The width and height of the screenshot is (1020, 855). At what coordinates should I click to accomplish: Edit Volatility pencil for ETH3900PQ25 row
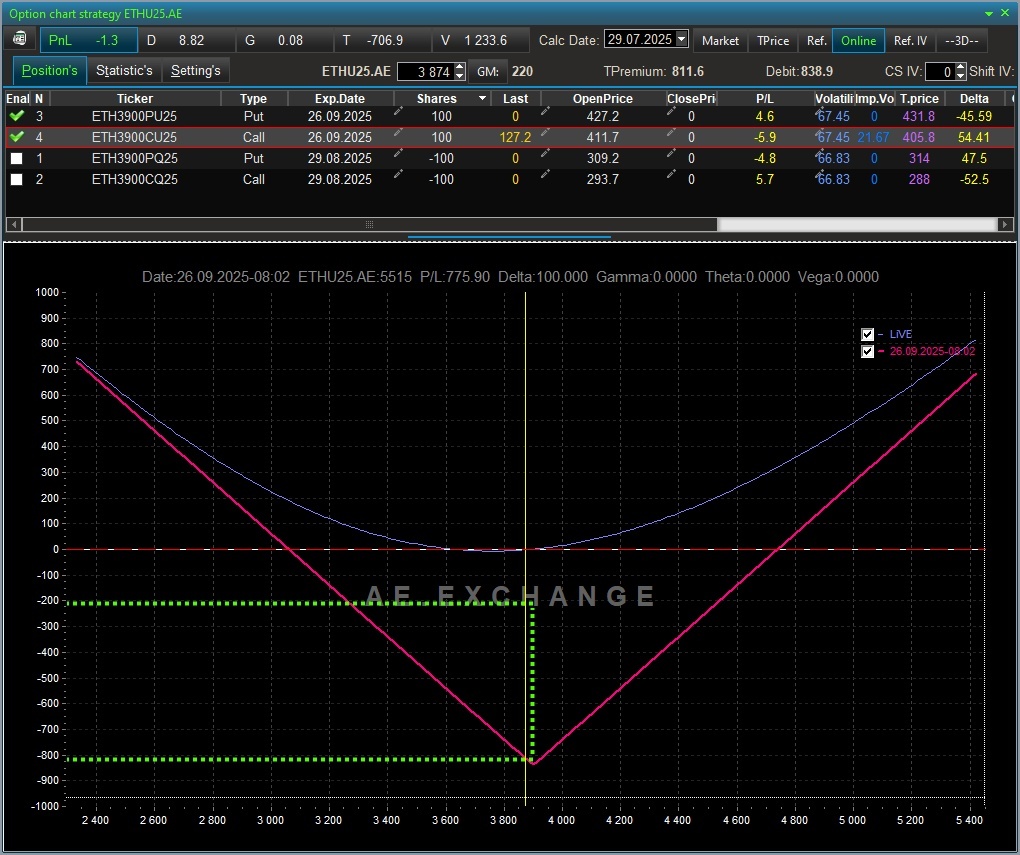(x=820, y=154)
